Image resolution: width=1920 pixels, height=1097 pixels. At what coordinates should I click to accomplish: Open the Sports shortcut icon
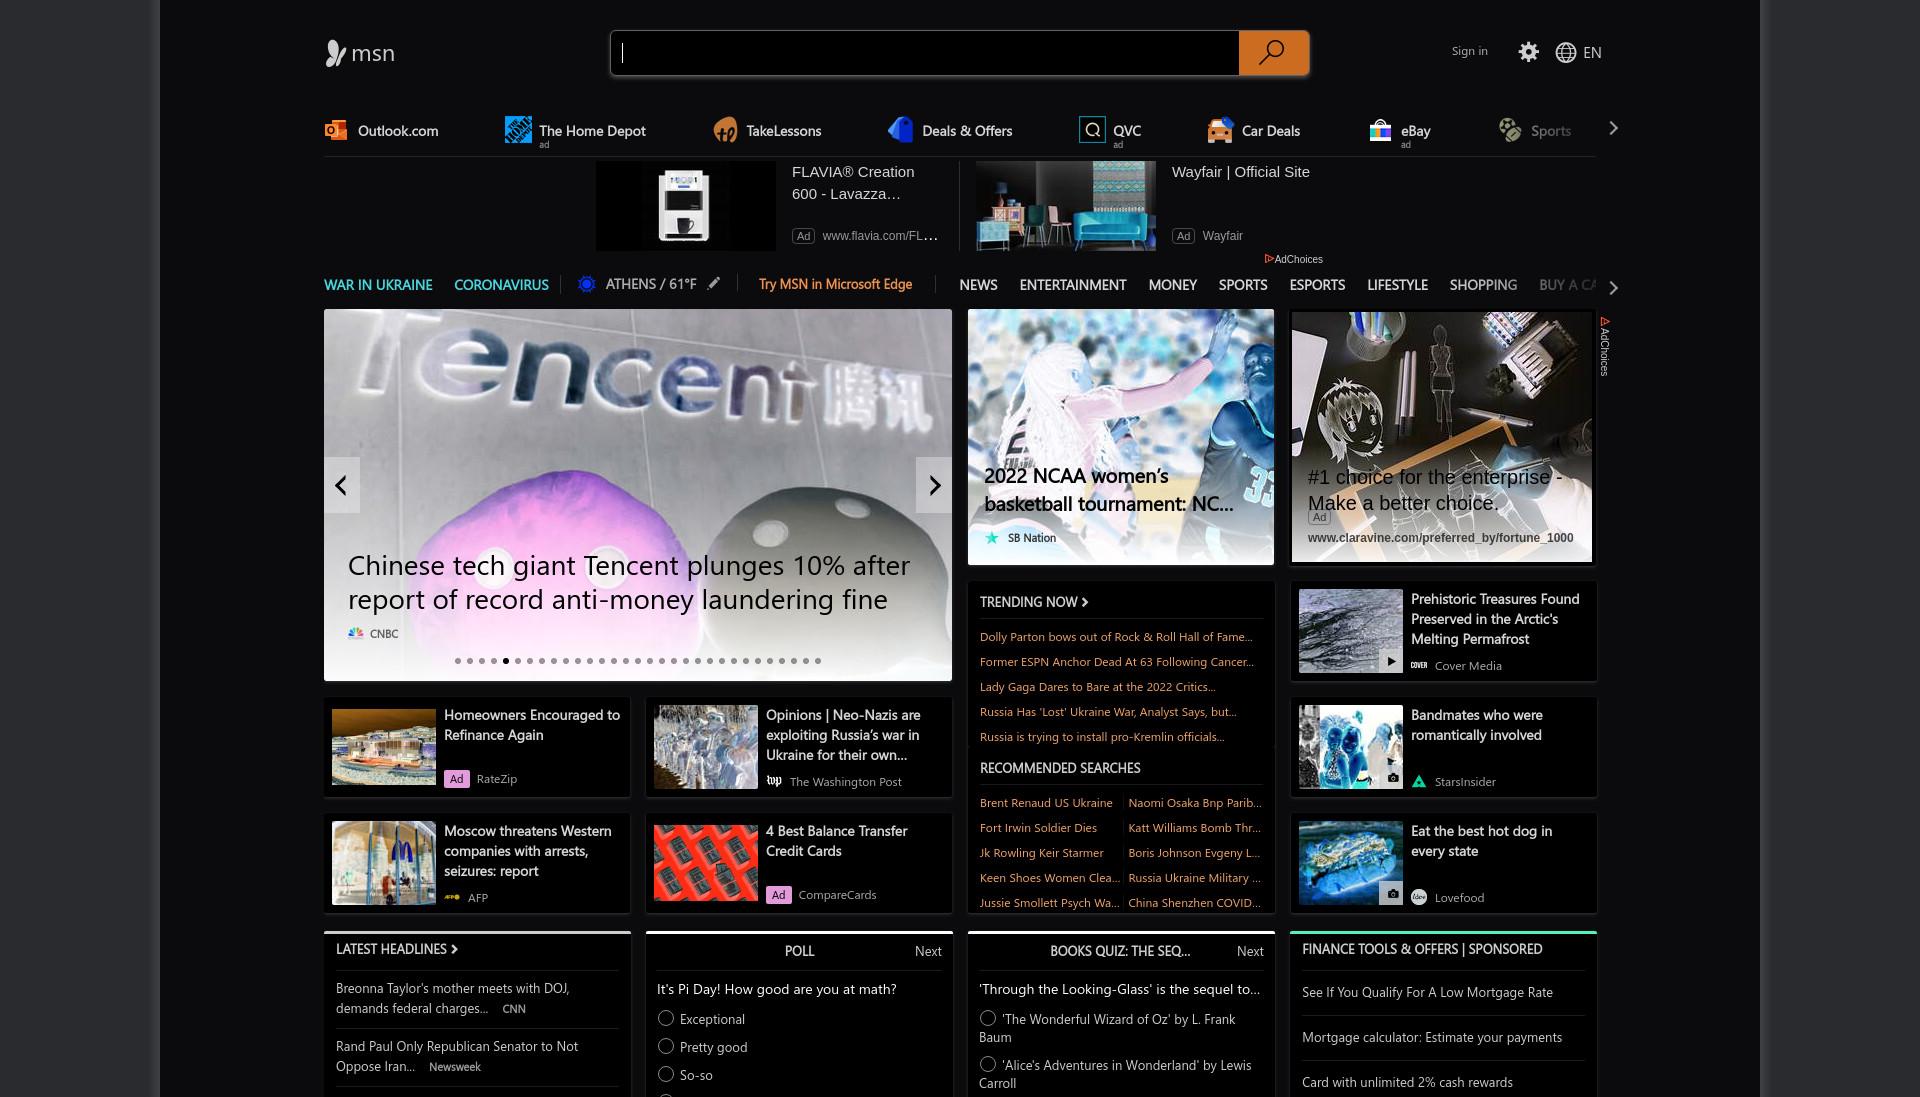(1510, 130)
